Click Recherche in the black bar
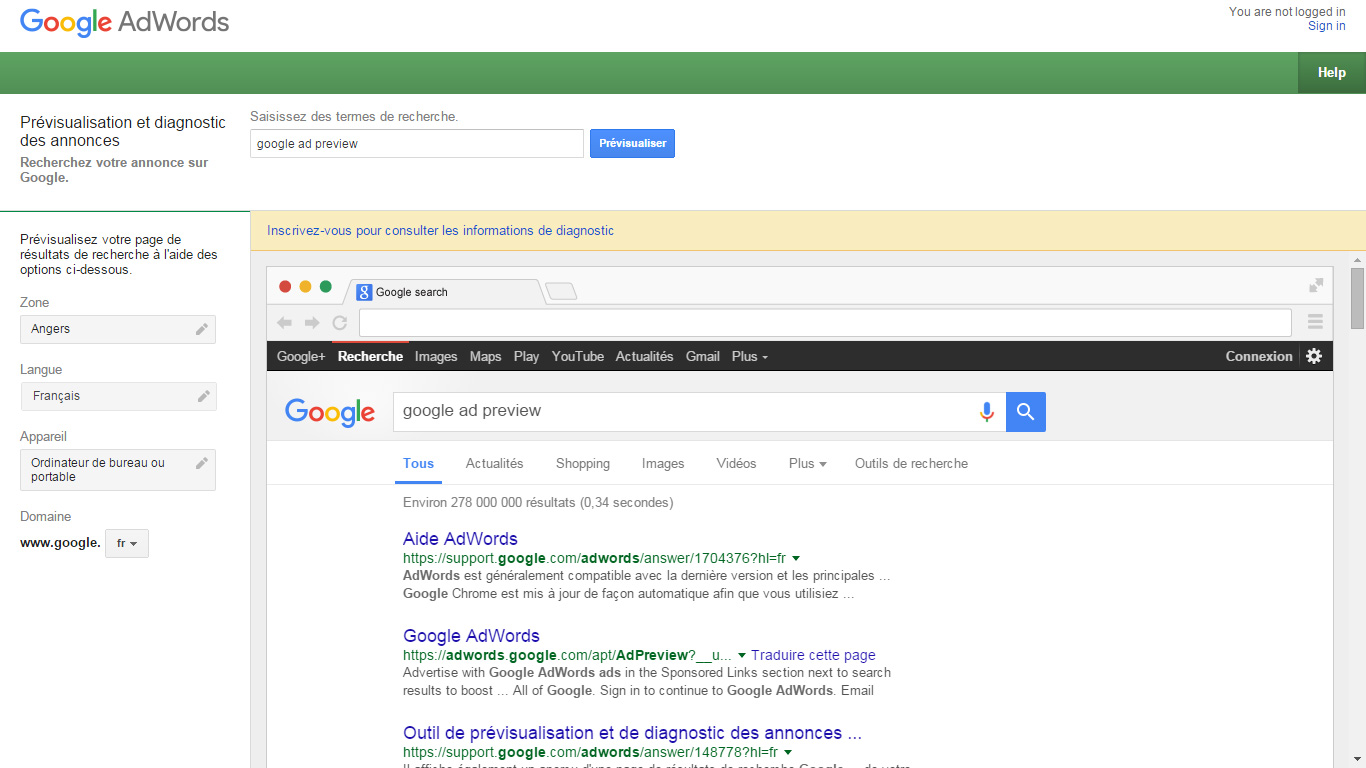Viewport: 1366px width, 768px height. [x=370, y=356]
